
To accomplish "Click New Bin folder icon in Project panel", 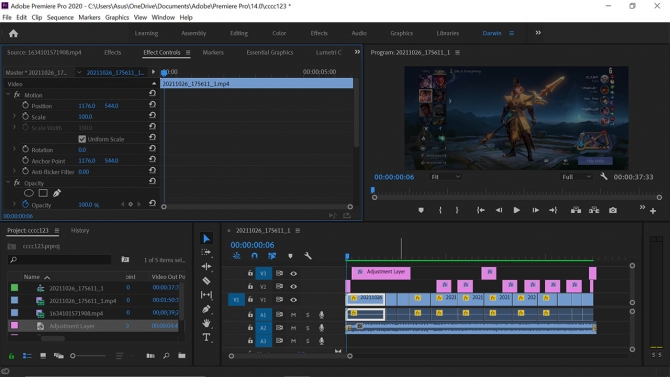I will [x=182, y=356].
